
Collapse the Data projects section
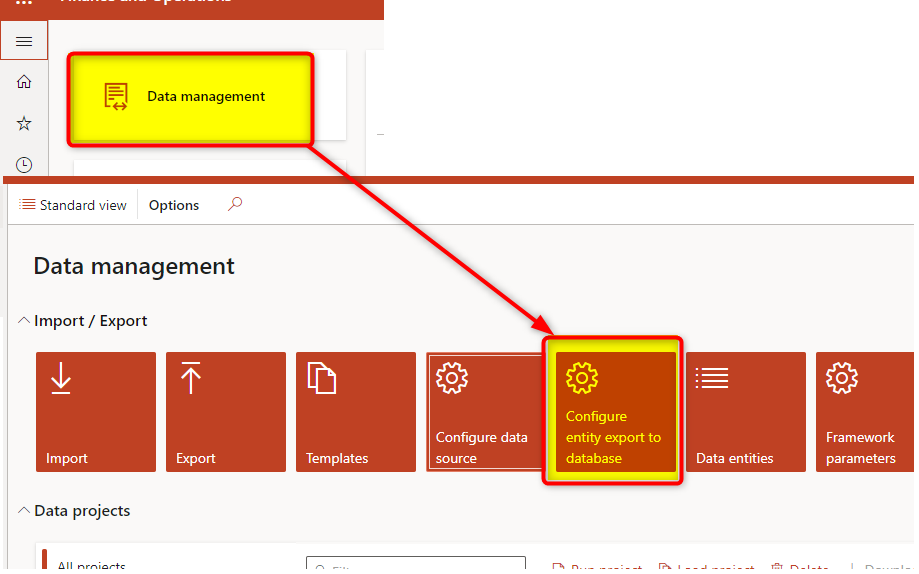click(x=23, y=511)
